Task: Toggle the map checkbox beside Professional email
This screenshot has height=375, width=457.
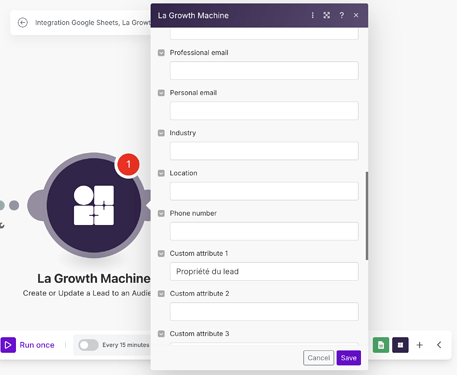Action: click(x=161, y=53)
